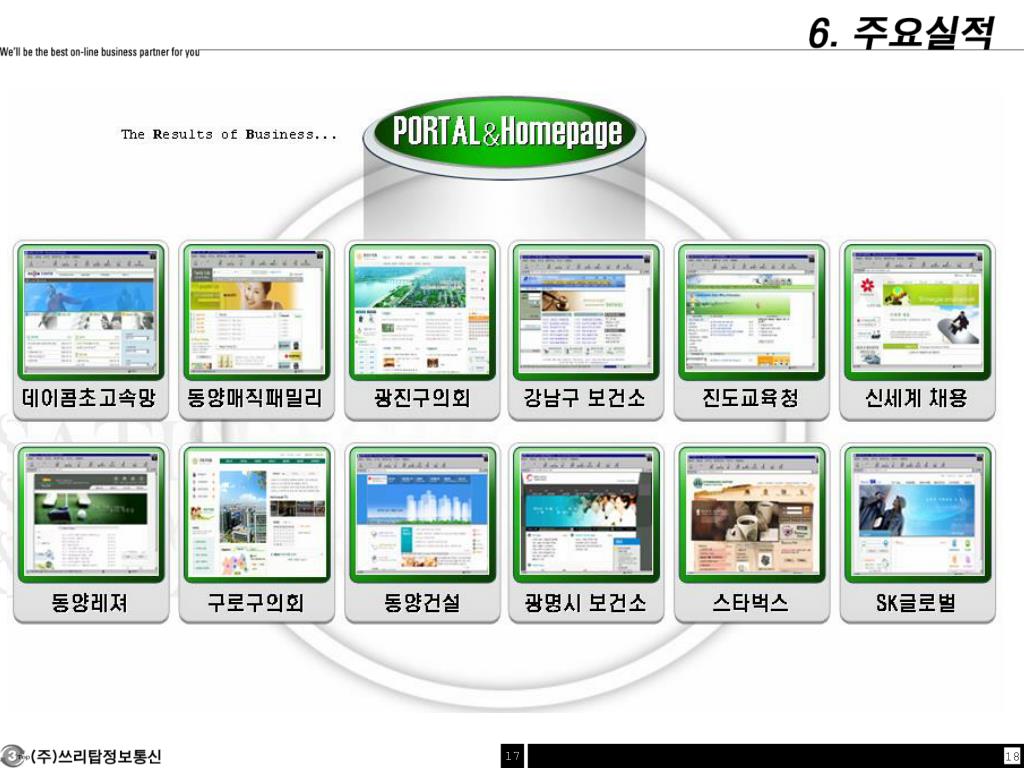Screen dimensions: 1024x768
Task: Click the 3Top logo icon in footer
Action: click(14, 756)
